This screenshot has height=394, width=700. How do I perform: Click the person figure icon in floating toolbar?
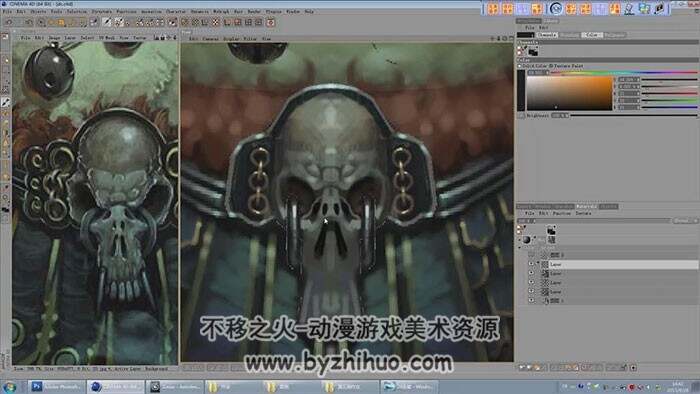pyautogui.click(x=629, y=8)
